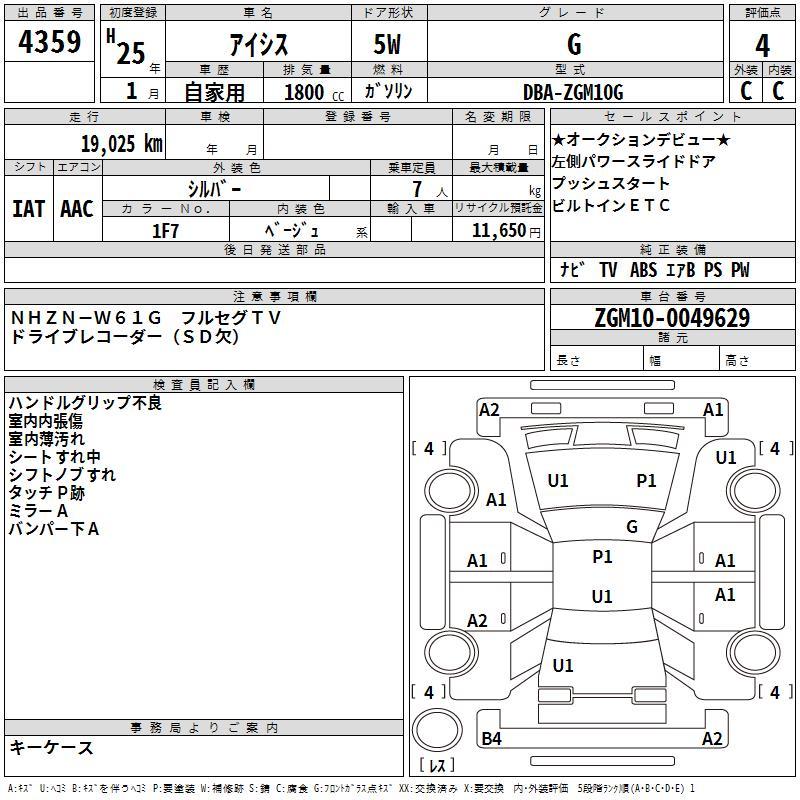
Task: Click the model code DBA-ZGM10G
Action: tap(573, 92)
